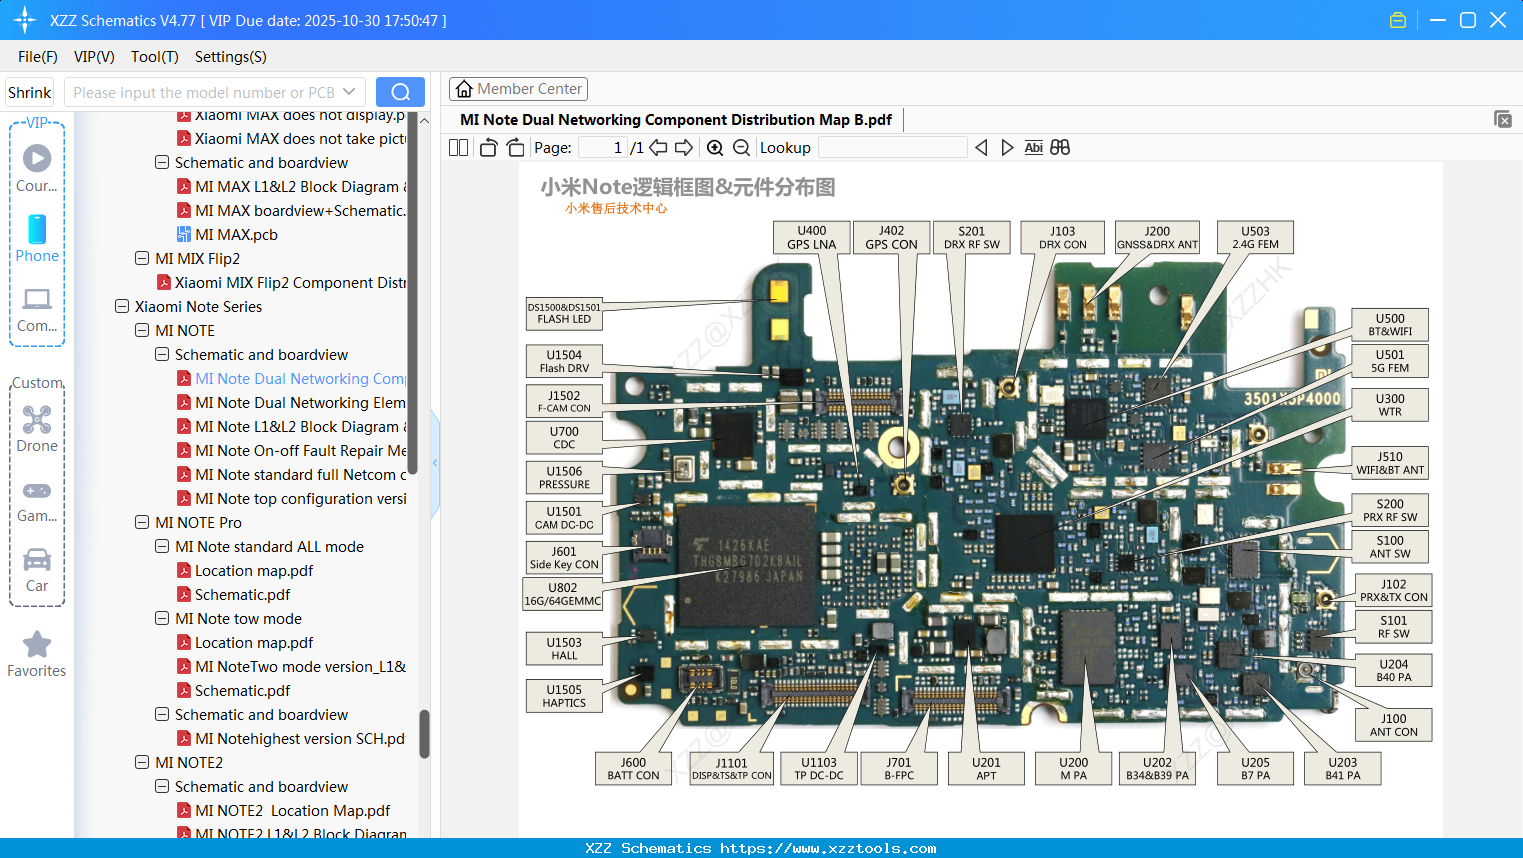Click the Member Center button
Image resolution: width=1523 pixels, height=858 pixels.
[x=518, y=89]
